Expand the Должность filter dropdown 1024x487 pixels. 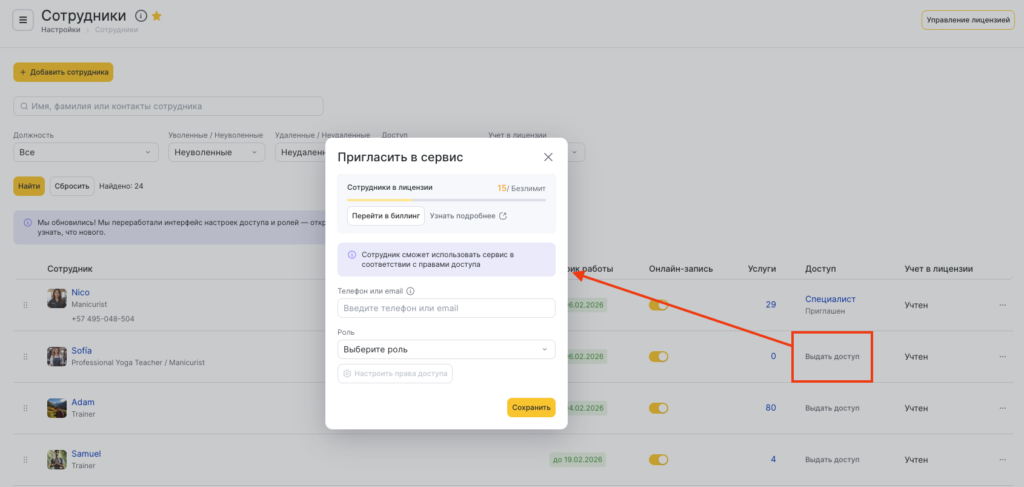point(85,152)
